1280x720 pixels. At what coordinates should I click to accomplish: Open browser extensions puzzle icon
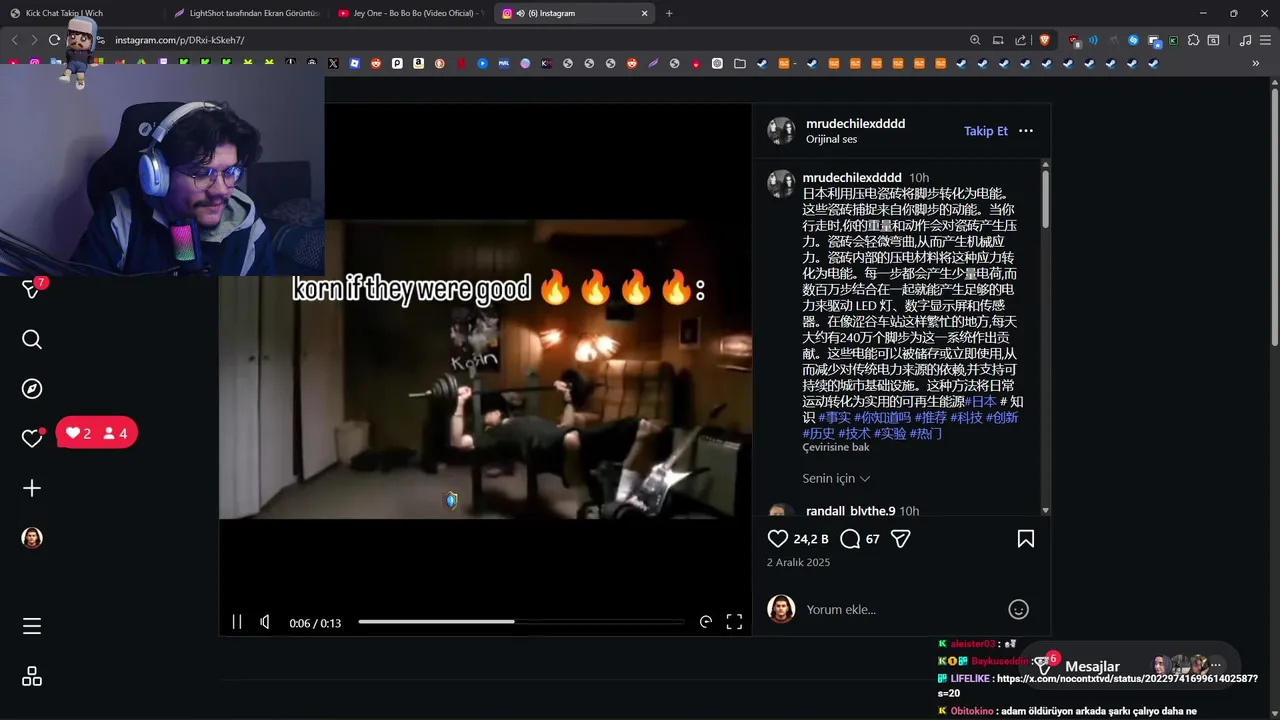pos(1193,40)
